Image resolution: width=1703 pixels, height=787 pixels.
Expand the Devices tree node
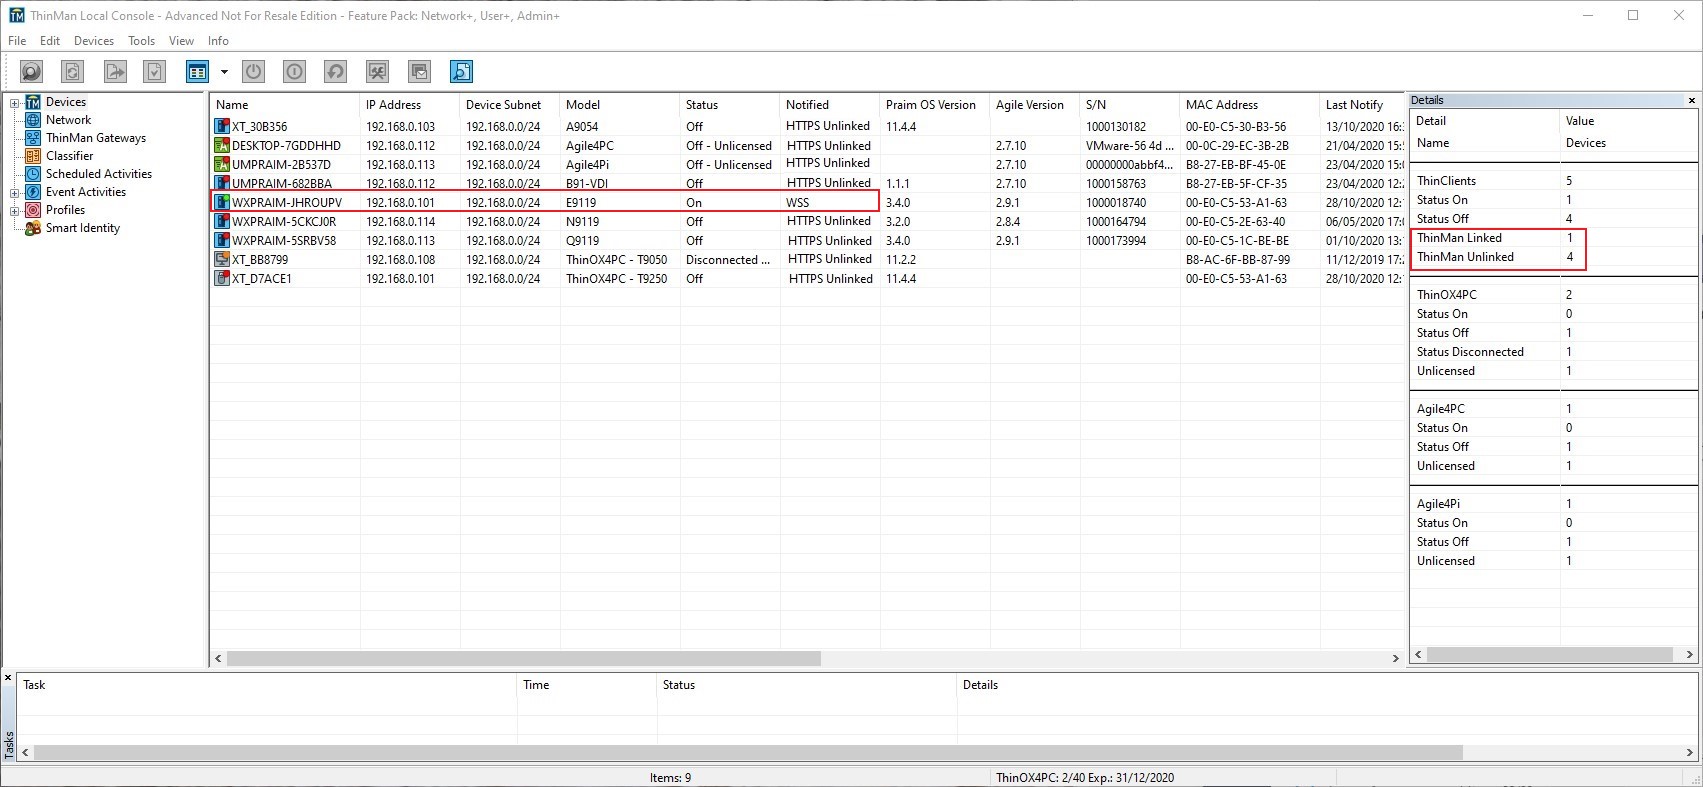15,103
